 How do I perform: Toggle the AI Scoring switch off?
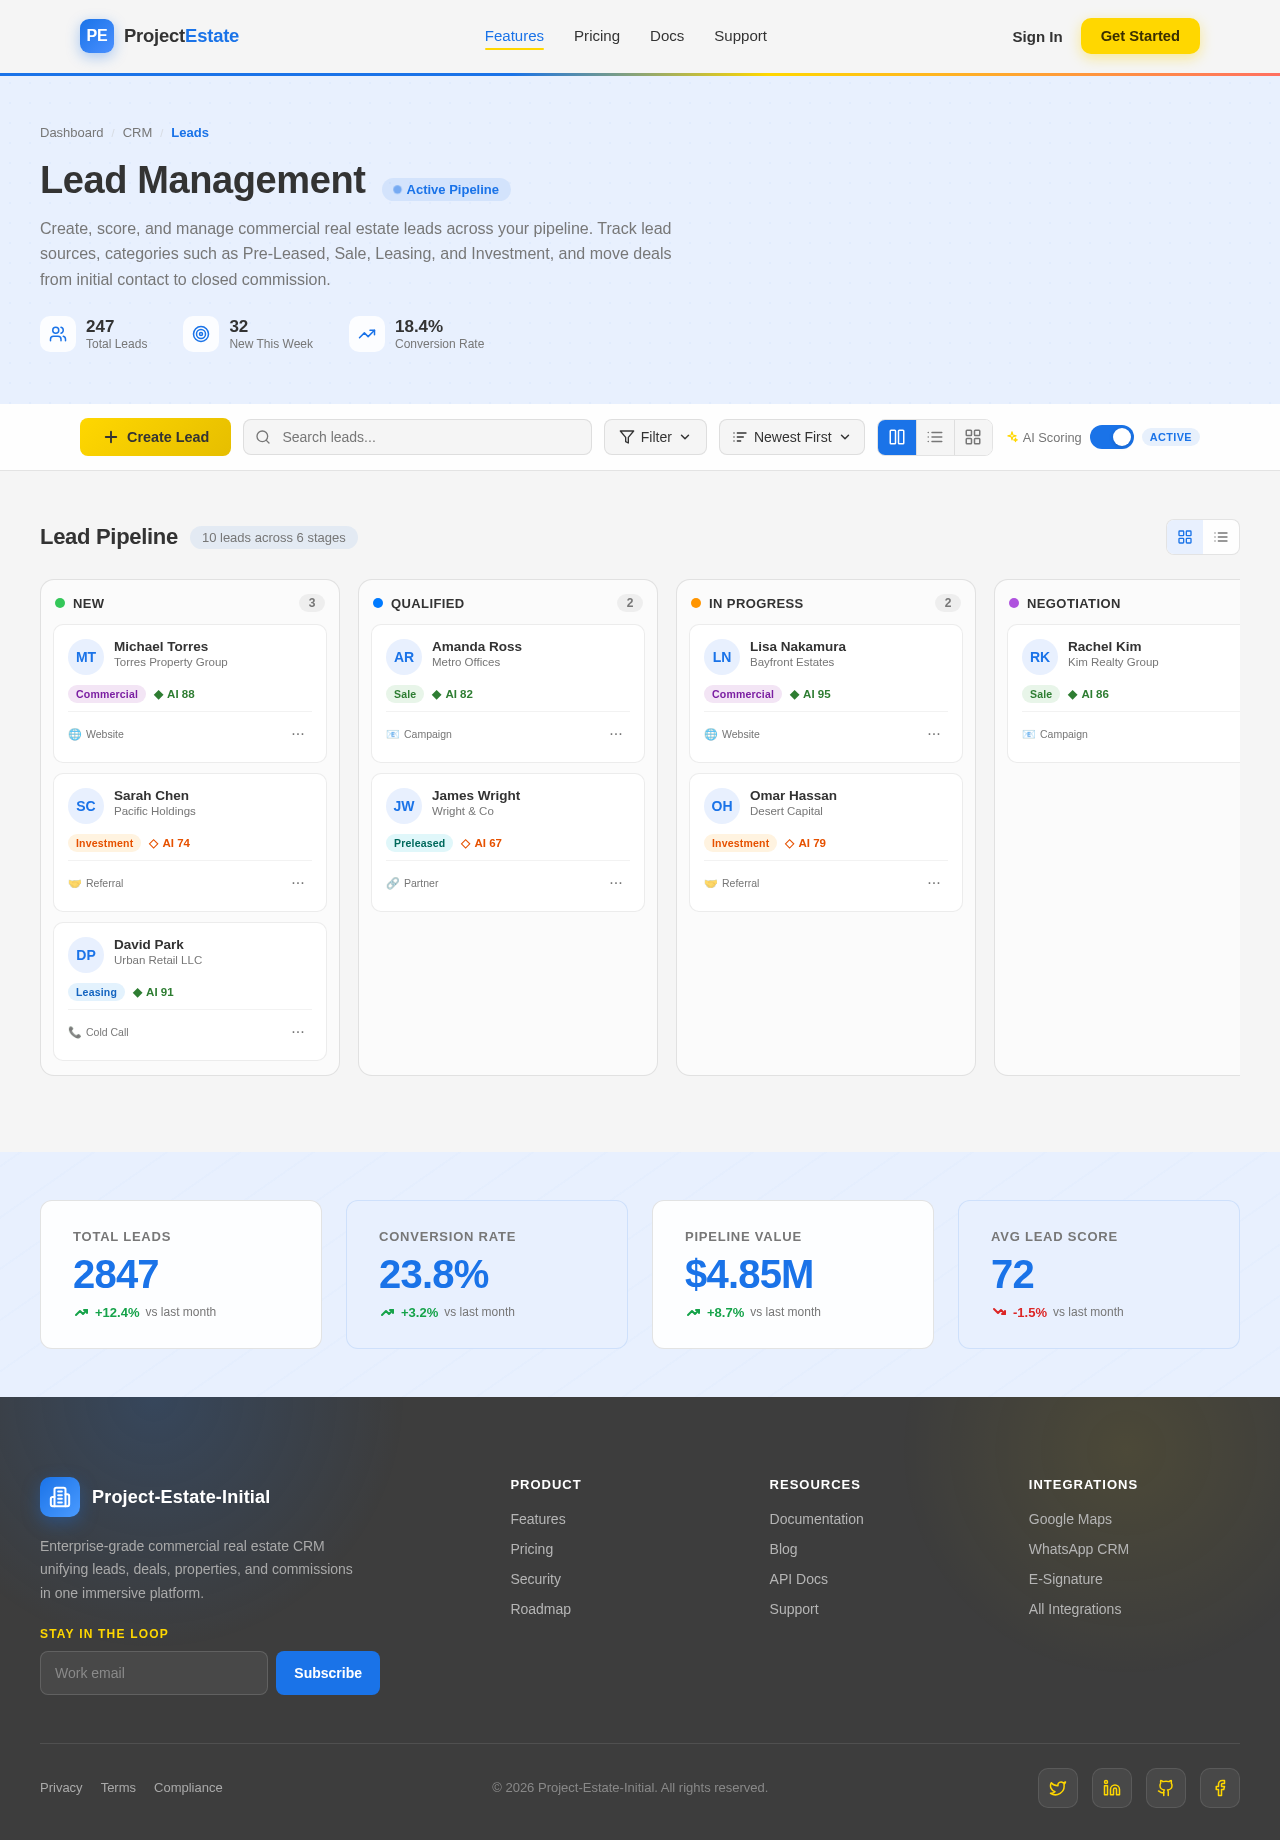click(1112, 437)
